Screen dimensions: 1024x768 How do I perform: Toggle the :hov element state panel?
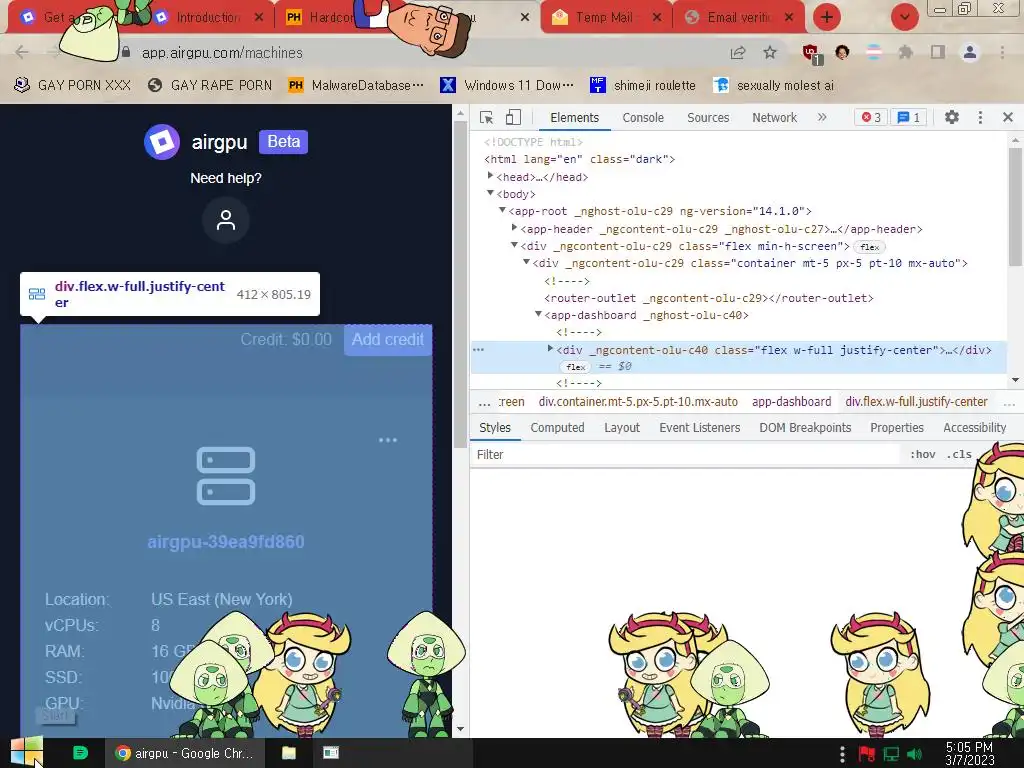(x=922, y=455)
